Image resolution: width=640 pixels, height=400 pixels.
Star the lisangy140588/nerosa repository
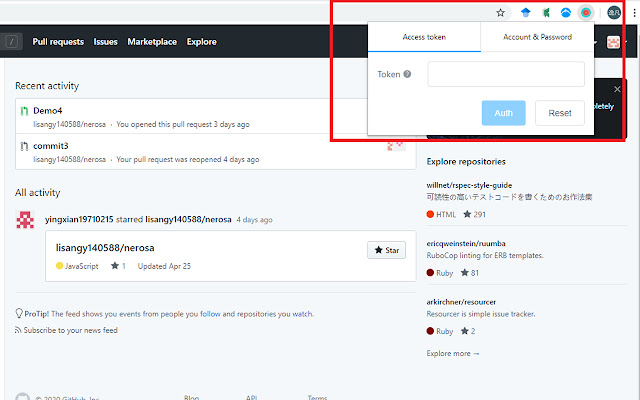pyautogui.click(x=386, y=250)
